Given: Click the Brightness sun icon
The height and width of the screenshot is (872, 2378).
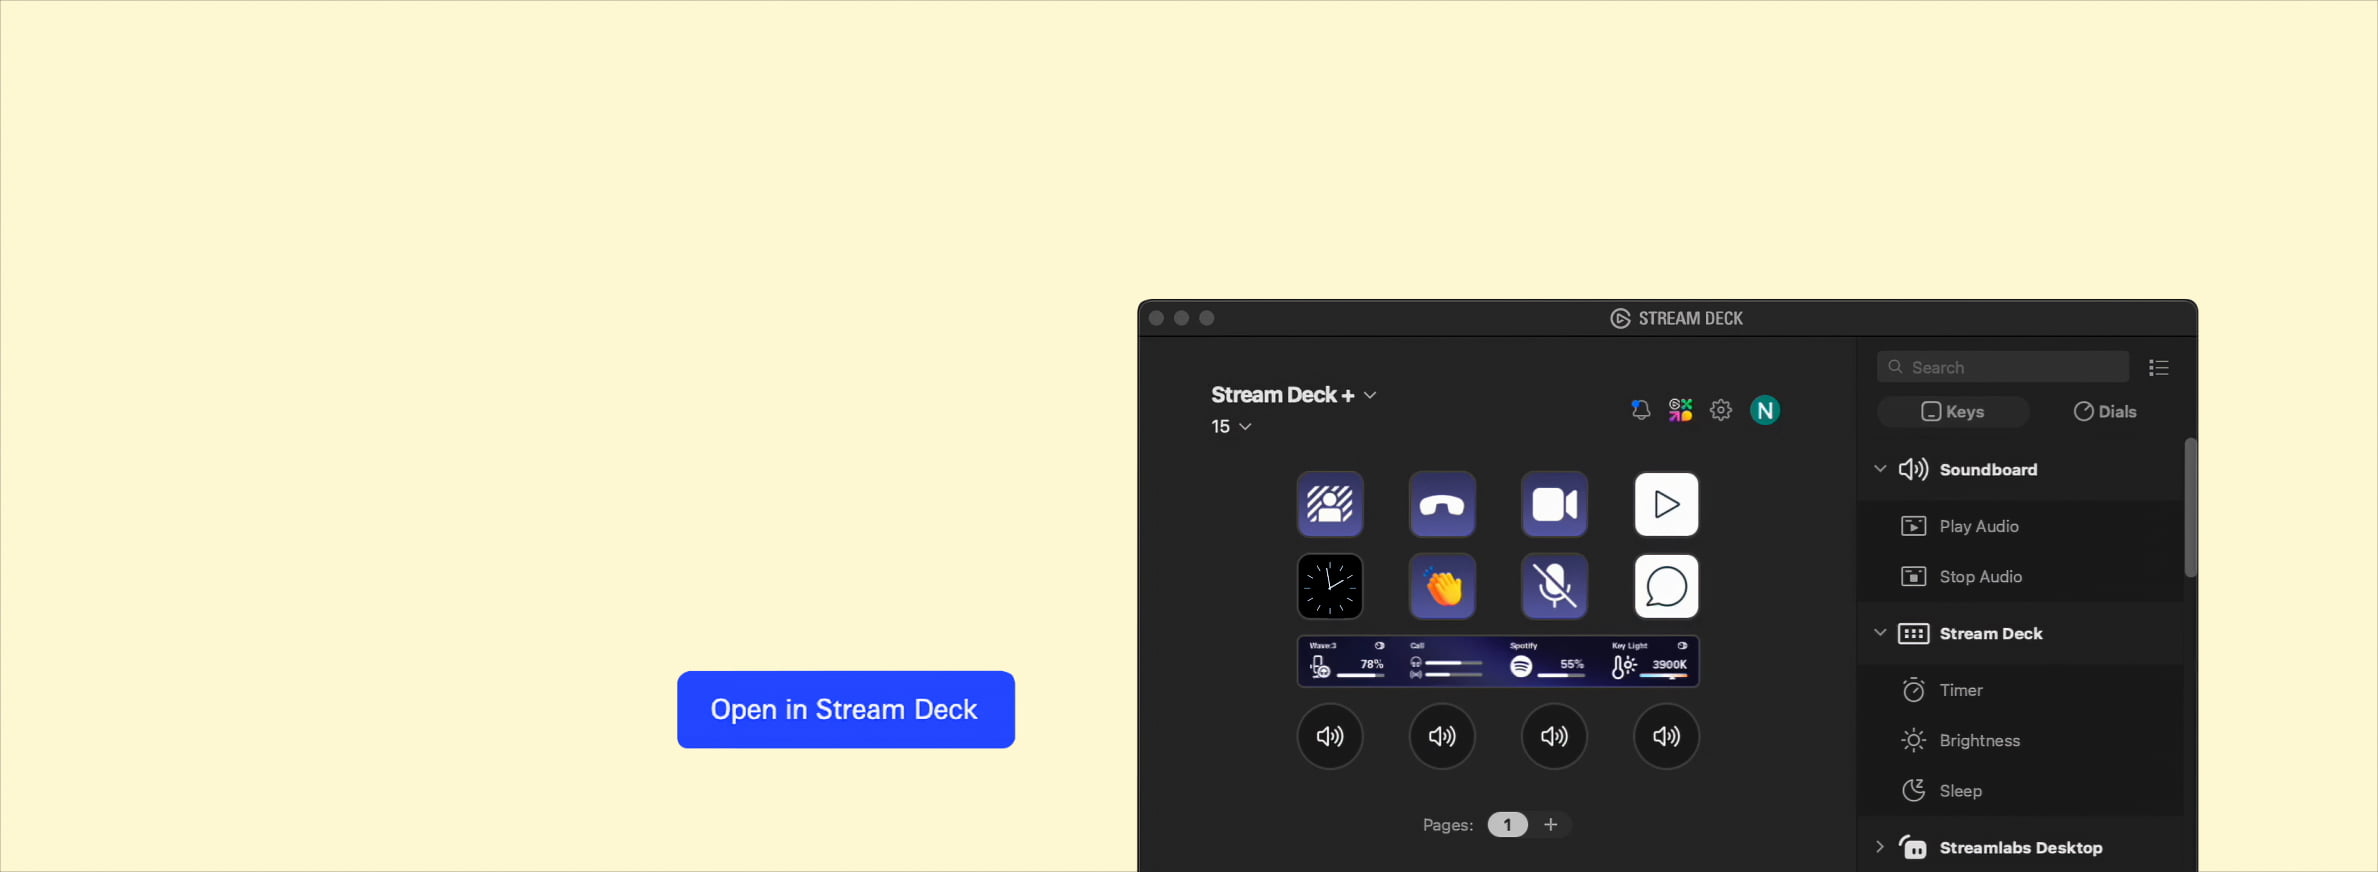Looking at the screenshot, I should pos(1913,740).
